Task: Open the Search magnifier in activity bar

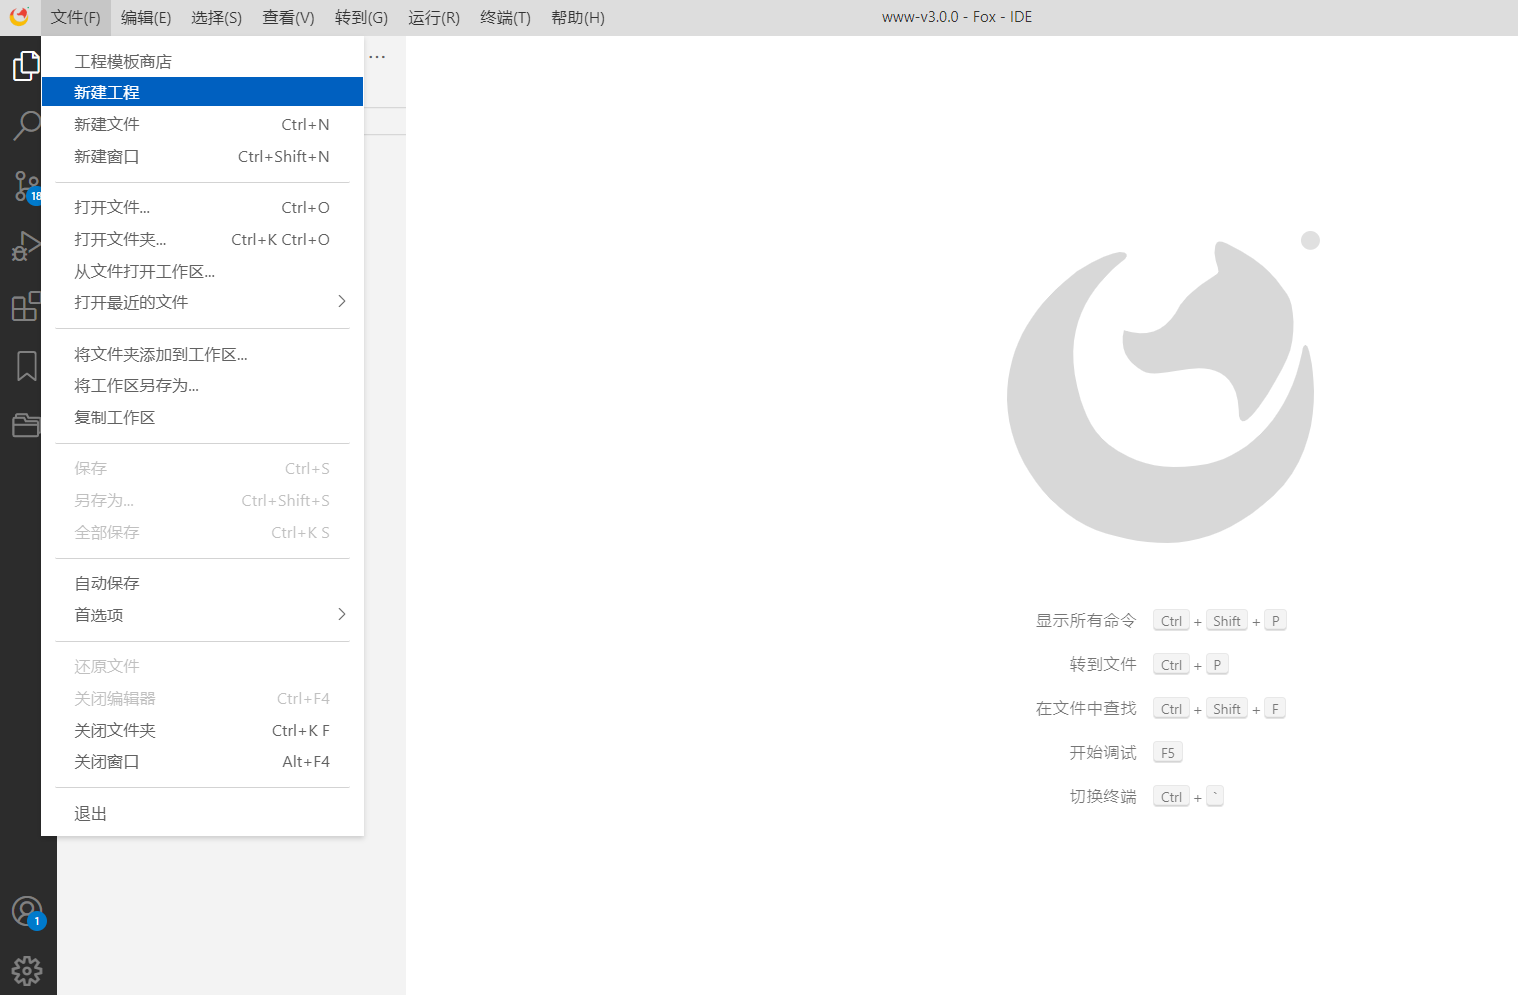Action: click(x=25, y=126)
